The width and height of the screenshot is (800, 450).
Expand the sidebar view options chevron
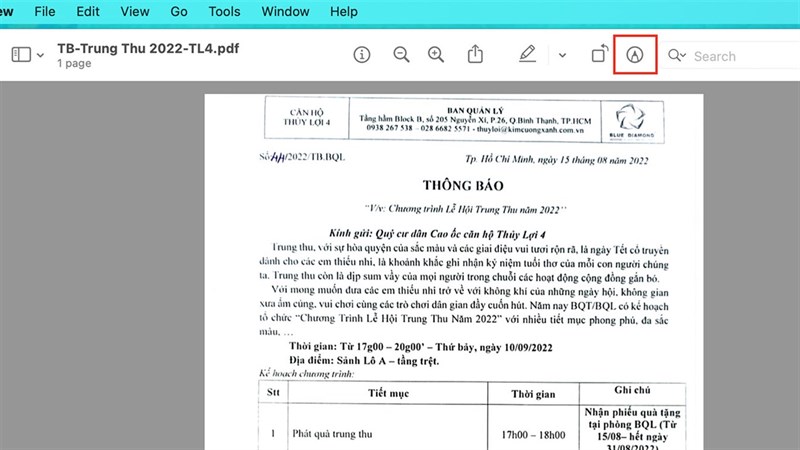click(40, 55)
